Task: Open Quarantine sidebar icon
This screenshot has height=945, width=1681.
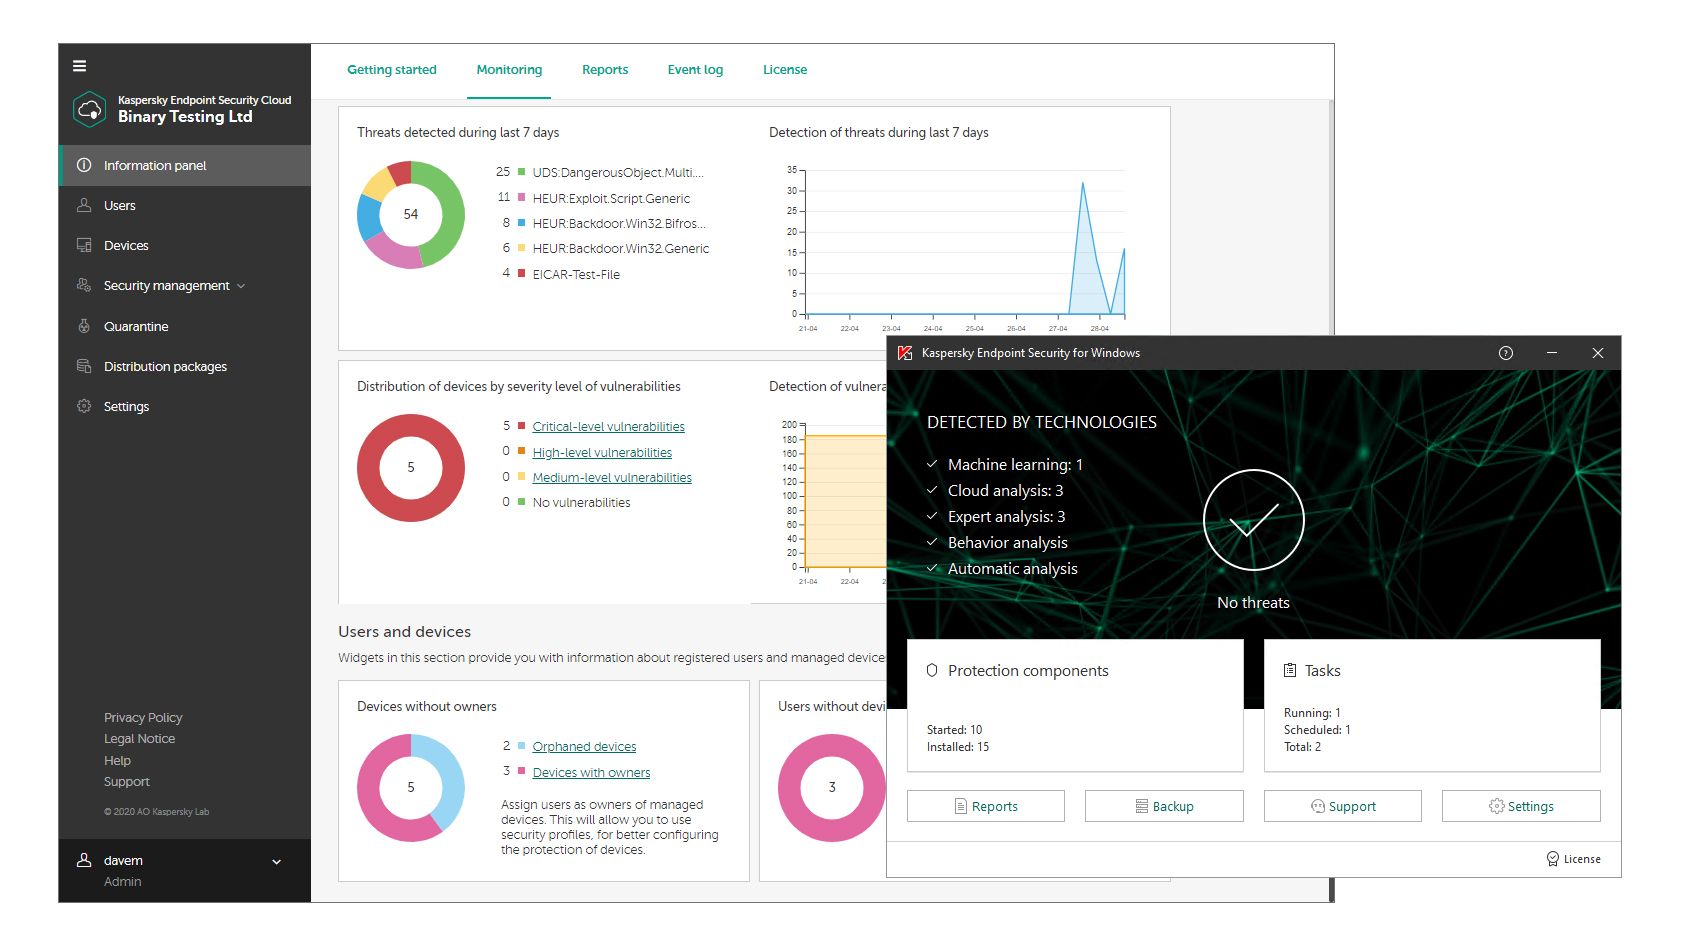Action: coord(84,326)
